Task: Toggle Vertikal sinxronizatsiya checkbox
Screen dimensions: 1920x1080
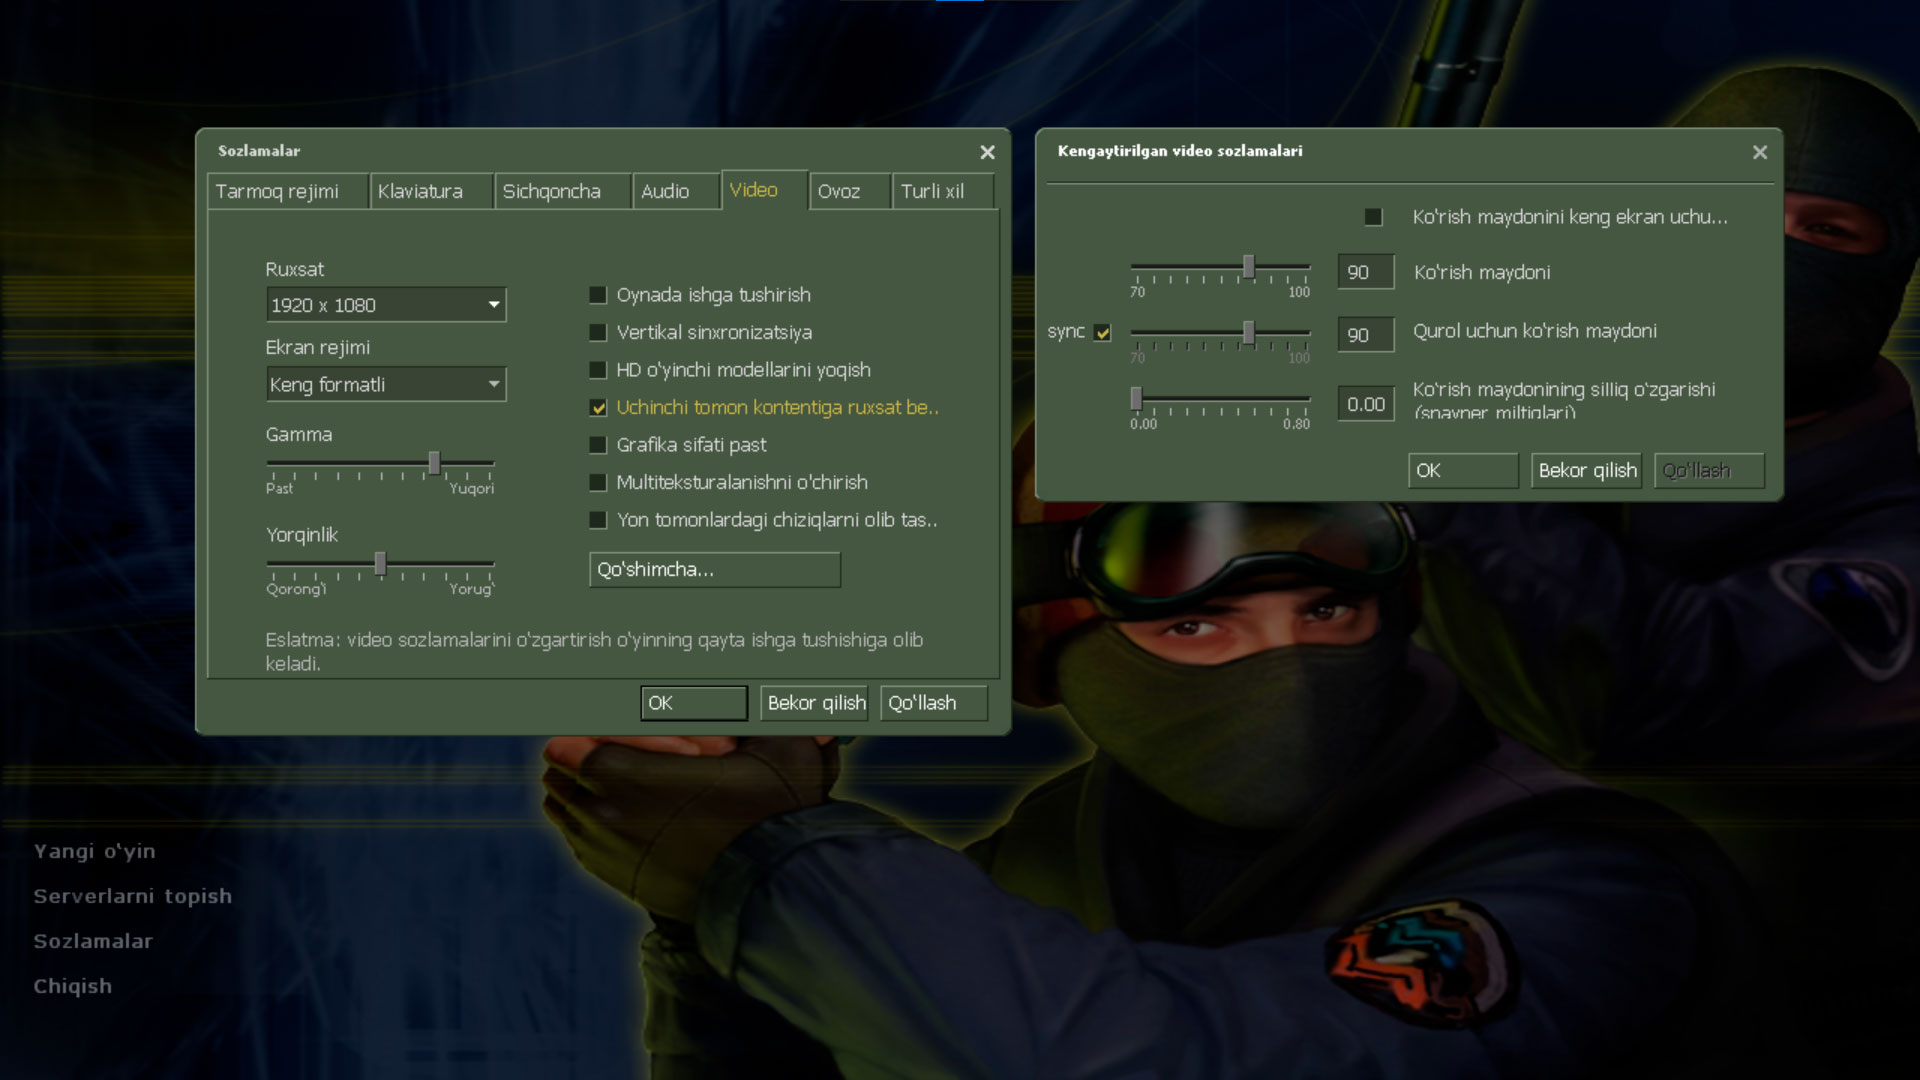Action: 598,332
